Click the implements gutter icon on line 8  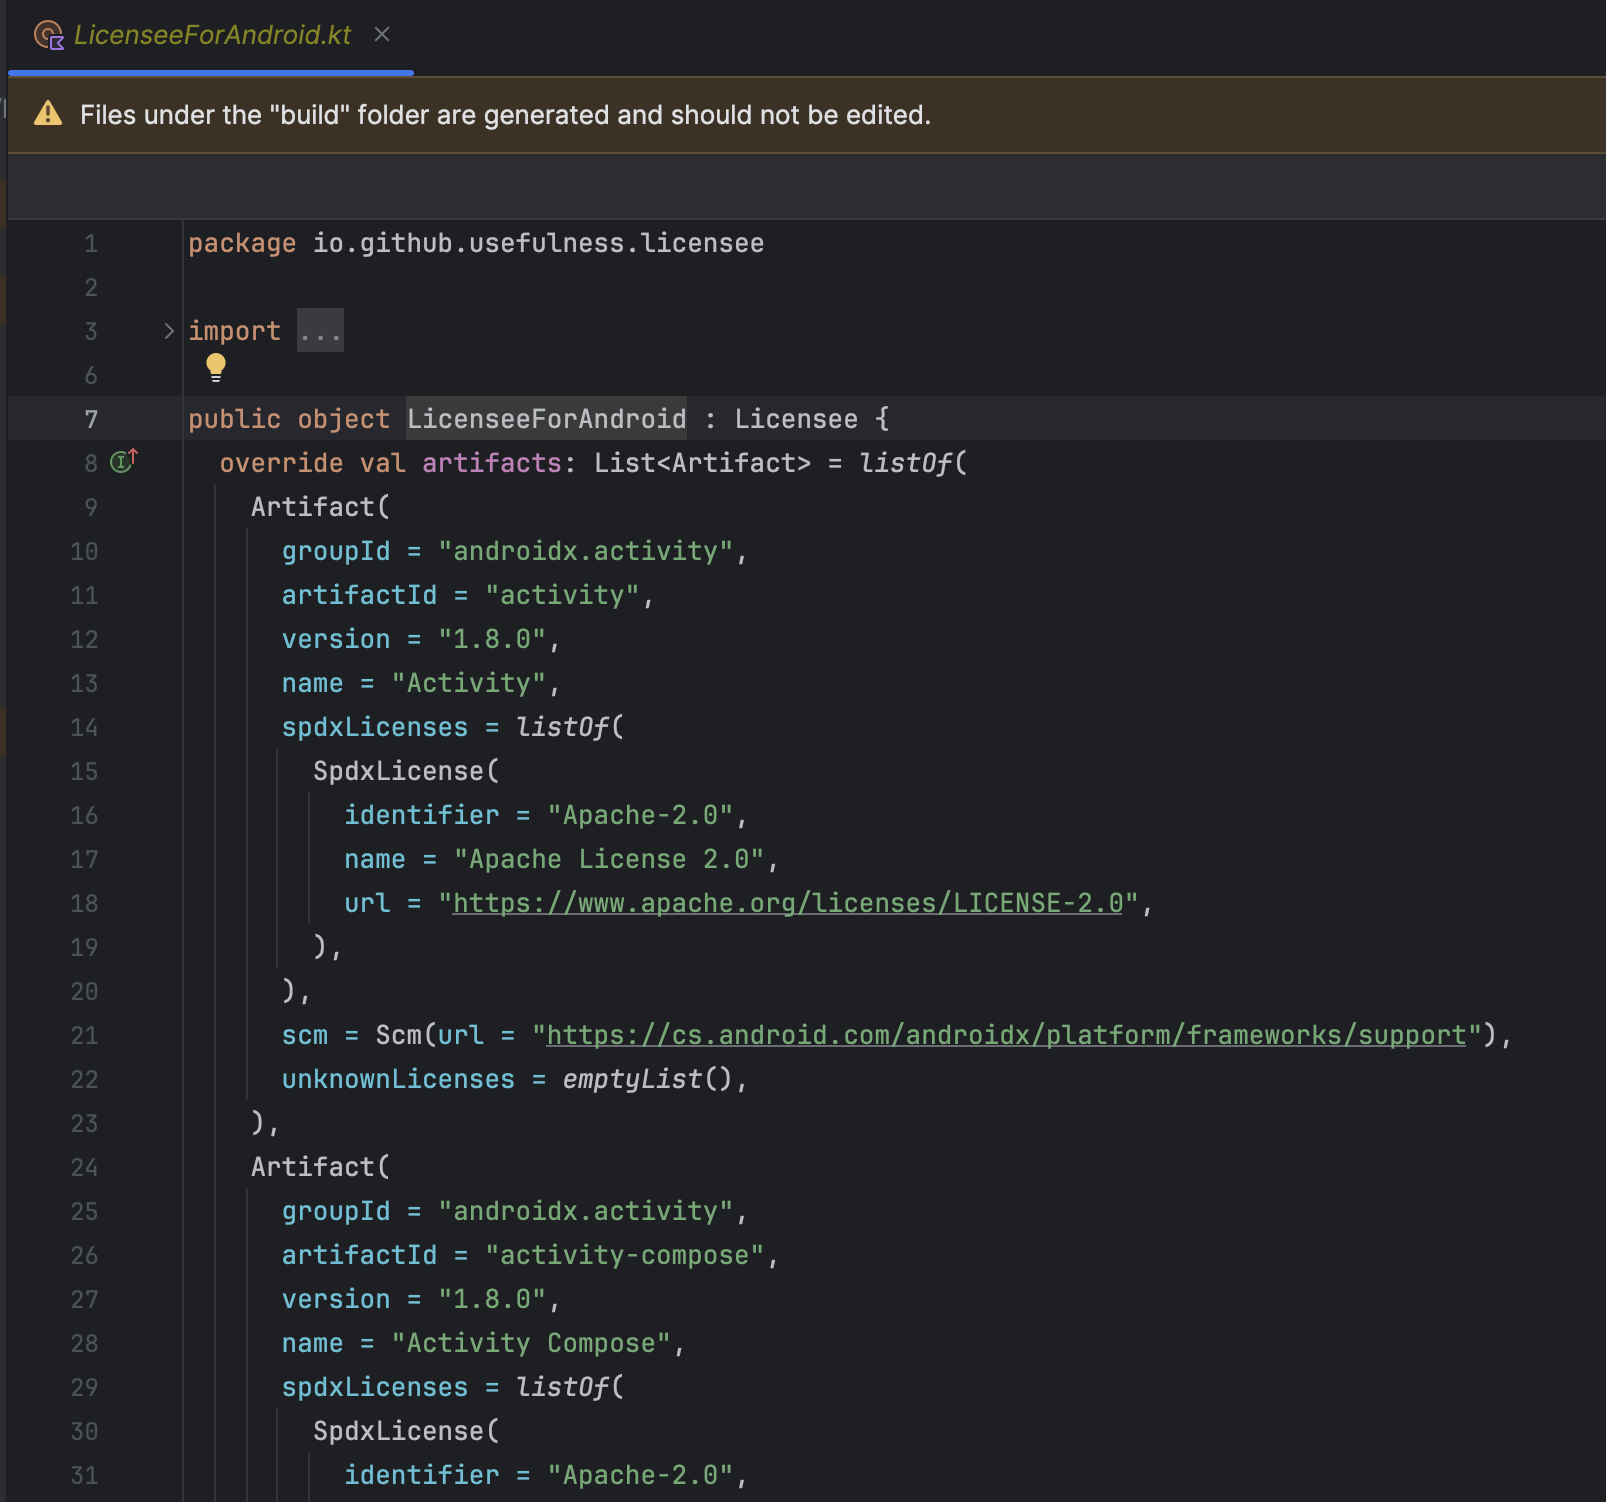124,461
